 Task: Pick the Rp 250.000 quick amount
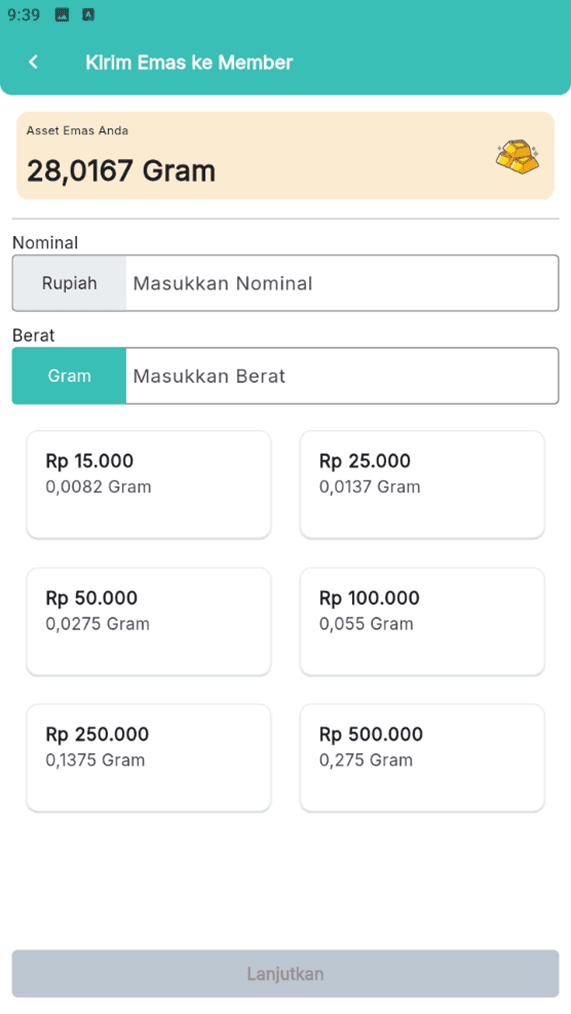click(x=149, y=758)
